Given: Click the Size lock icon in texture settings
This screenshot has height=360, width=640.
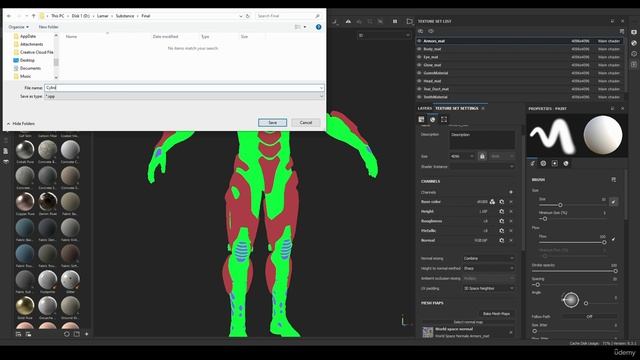Looking at the screenshot, I should [x=482, y=156].
